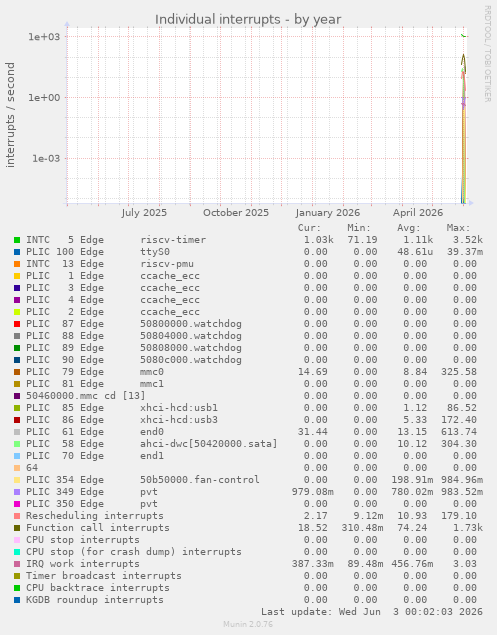Click the RRDTOOL / TOBI OETIKER watermark
The height and width of the screenshot is (635, 497).
pyautogui.click(x=487, y=53)
